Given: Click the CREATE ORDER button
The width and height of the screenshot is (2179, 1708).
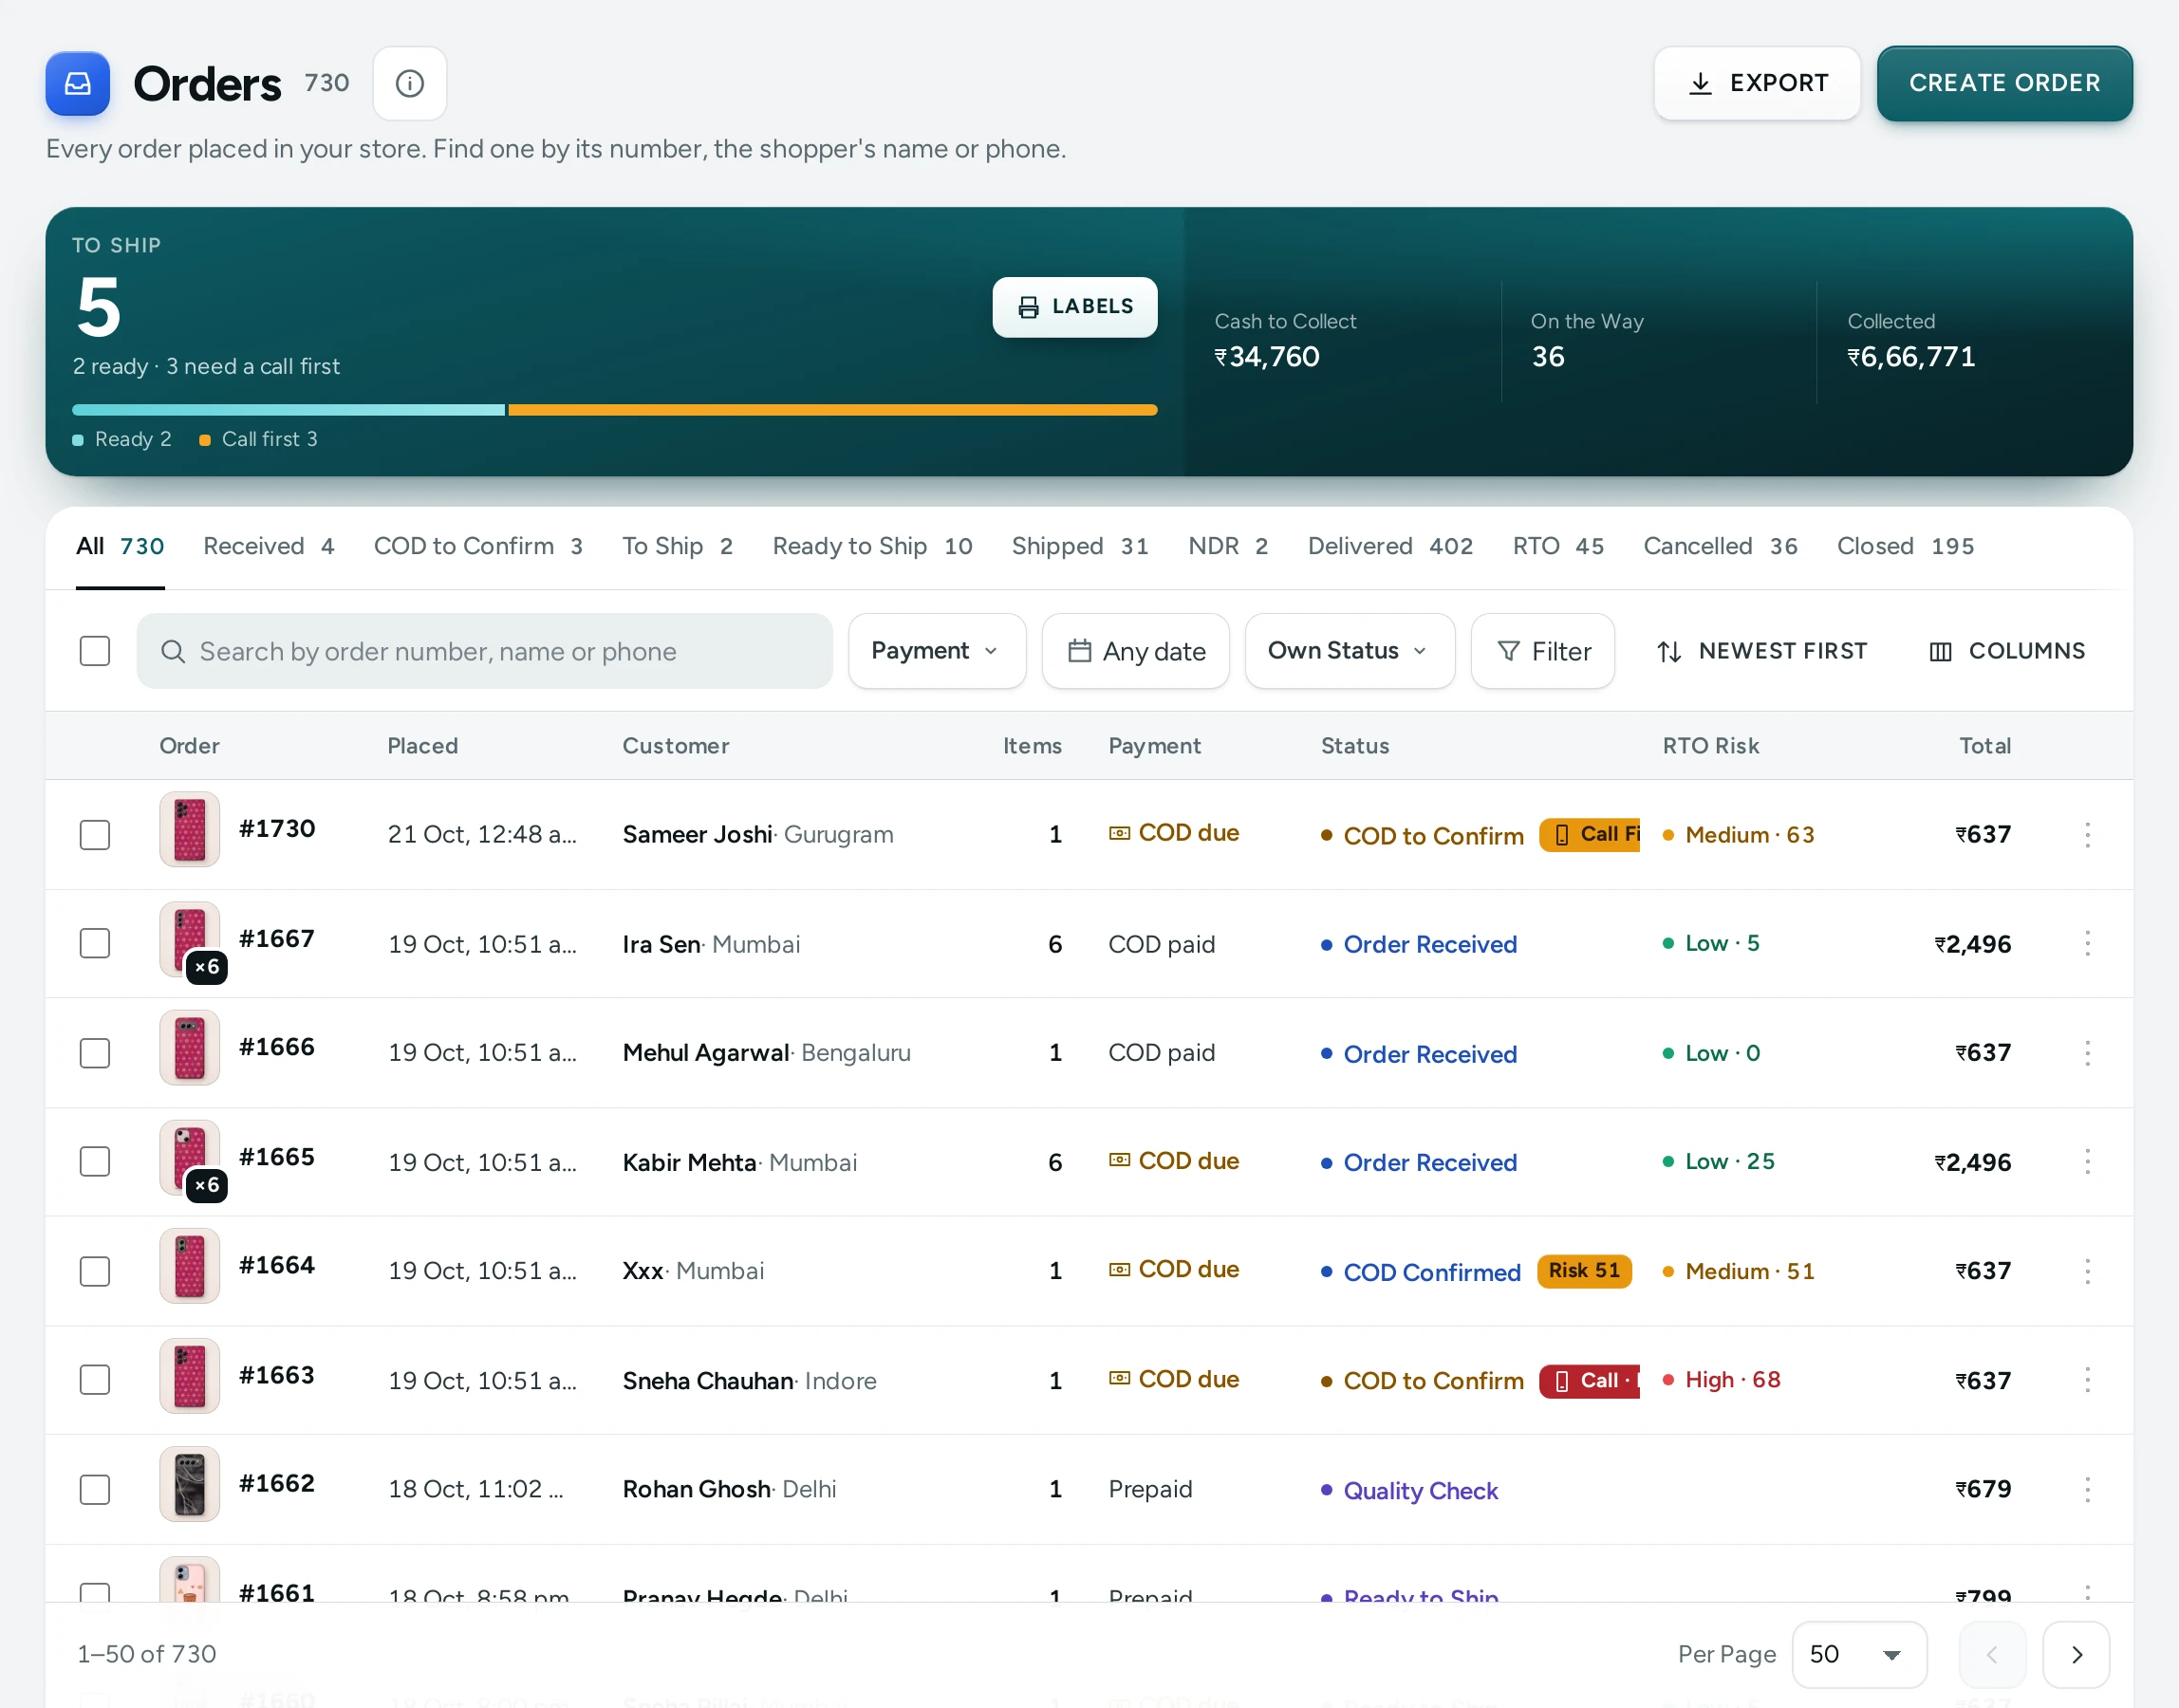Looking at the screenshot, I should click(2004, 83).
